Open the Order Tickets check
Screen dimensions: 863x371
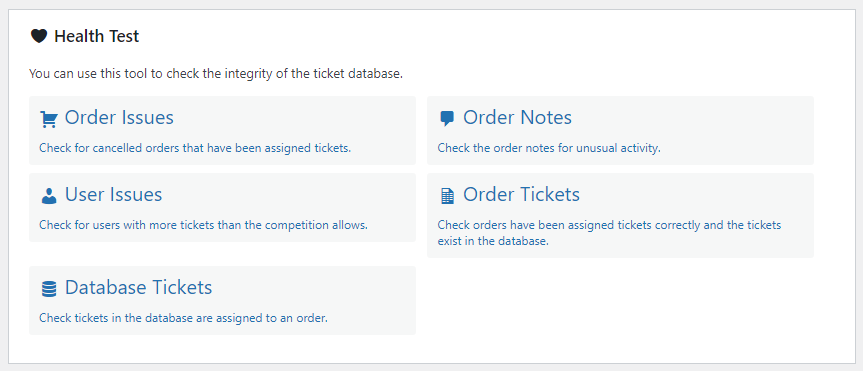[x=521, y=194]
